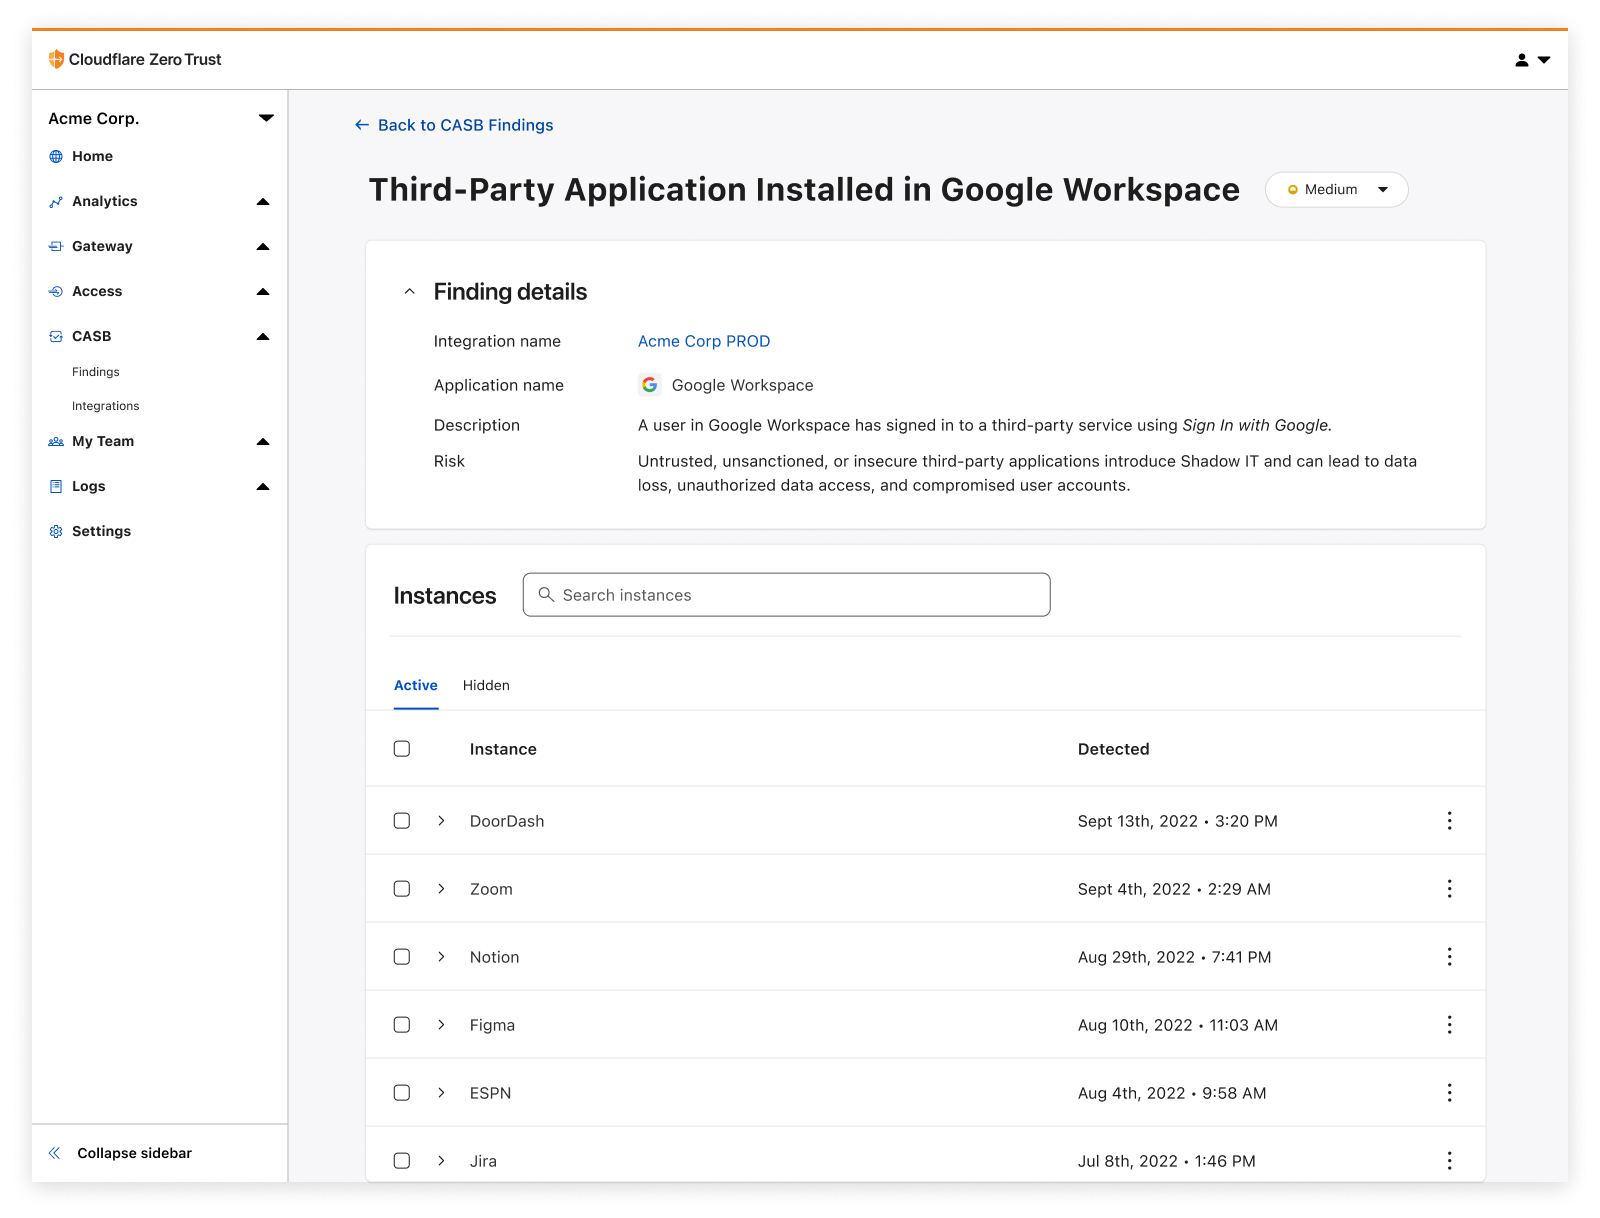
Task: Expand the ESPN instance row
Action: tap(441, 1093)
